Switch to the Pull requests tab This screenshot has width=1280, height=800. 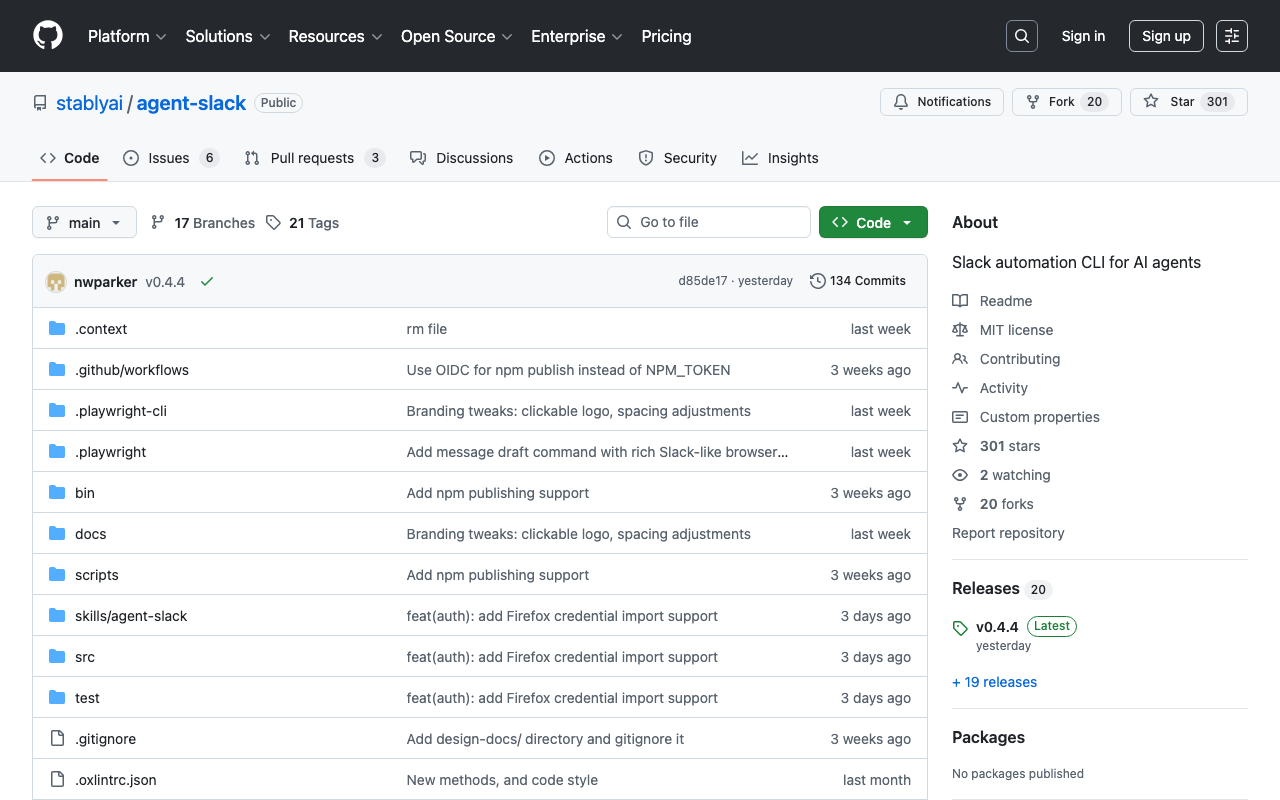313,158
